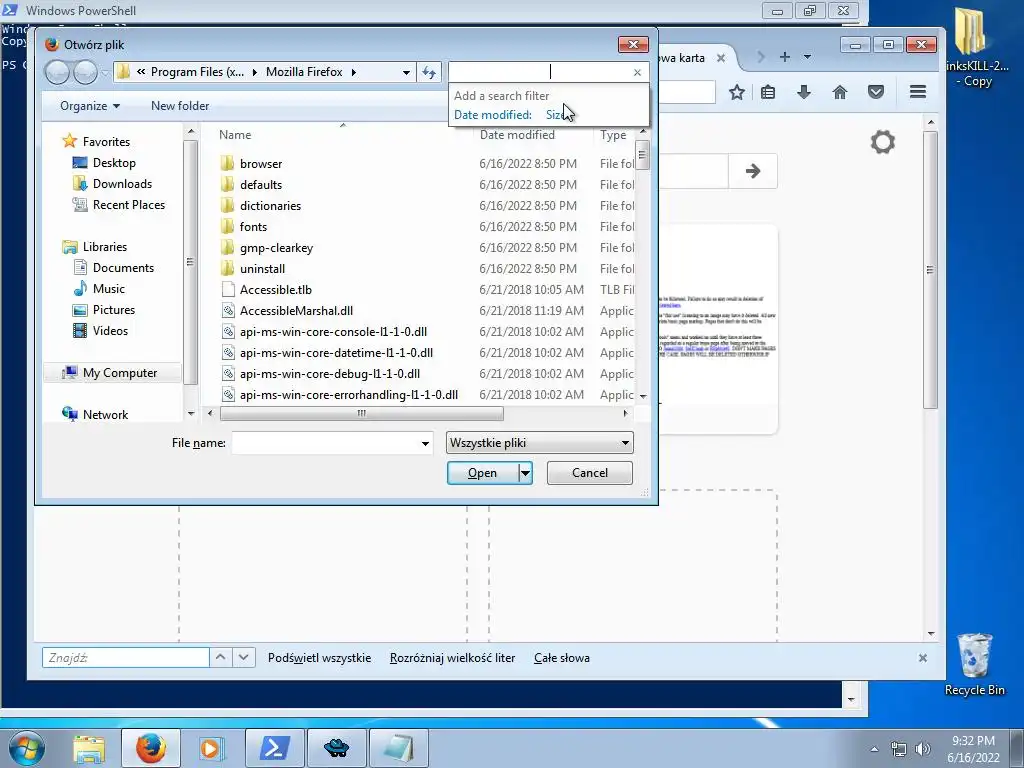The width and height of the screenshot is (1024, 768).
Task: Expand the recent pages arrow beside Forward
Action: (104, 72)
